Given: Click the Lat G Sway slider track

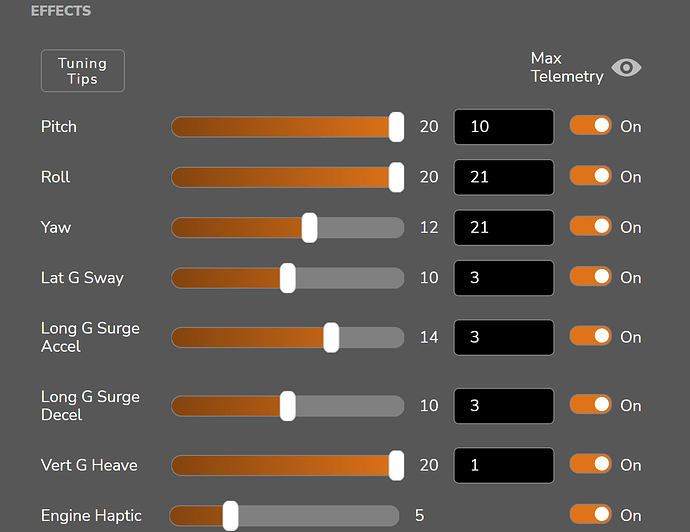Looking at the screenshot, I should tap(287, 278).
